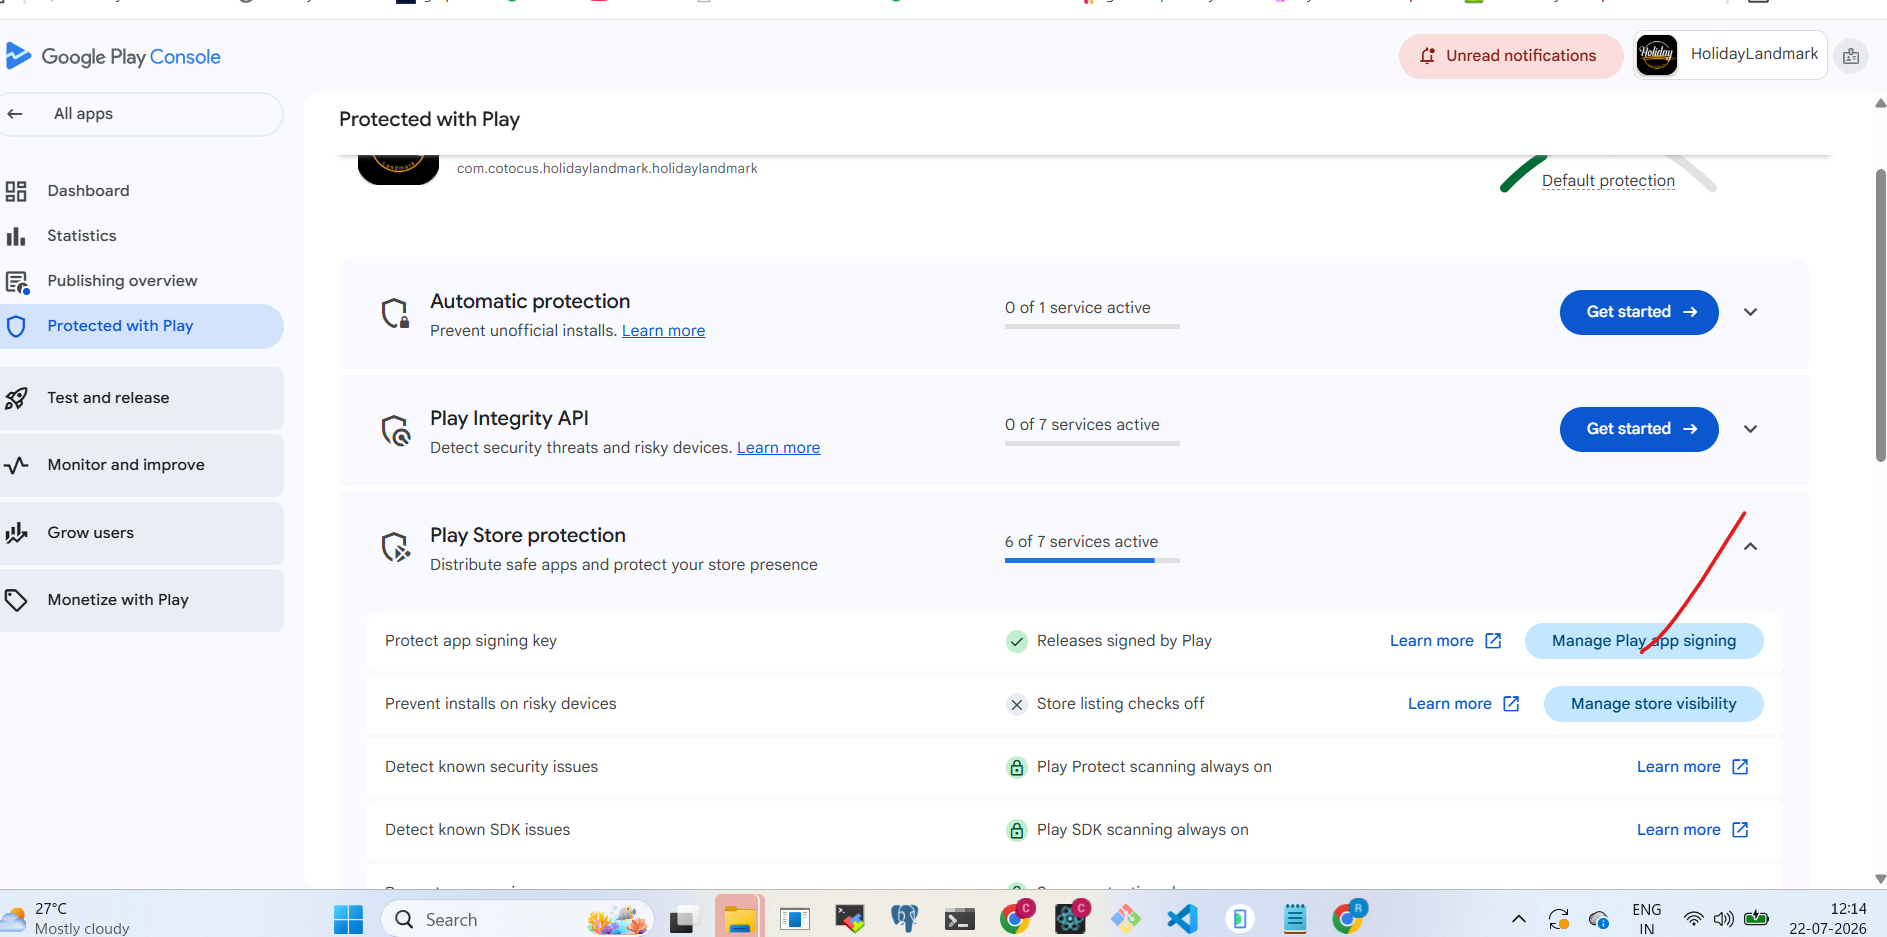Image resolution: width=1887 pixels, height=937 pixels.
Task: Click Manage Play app signing
Action: (1644, 641)
